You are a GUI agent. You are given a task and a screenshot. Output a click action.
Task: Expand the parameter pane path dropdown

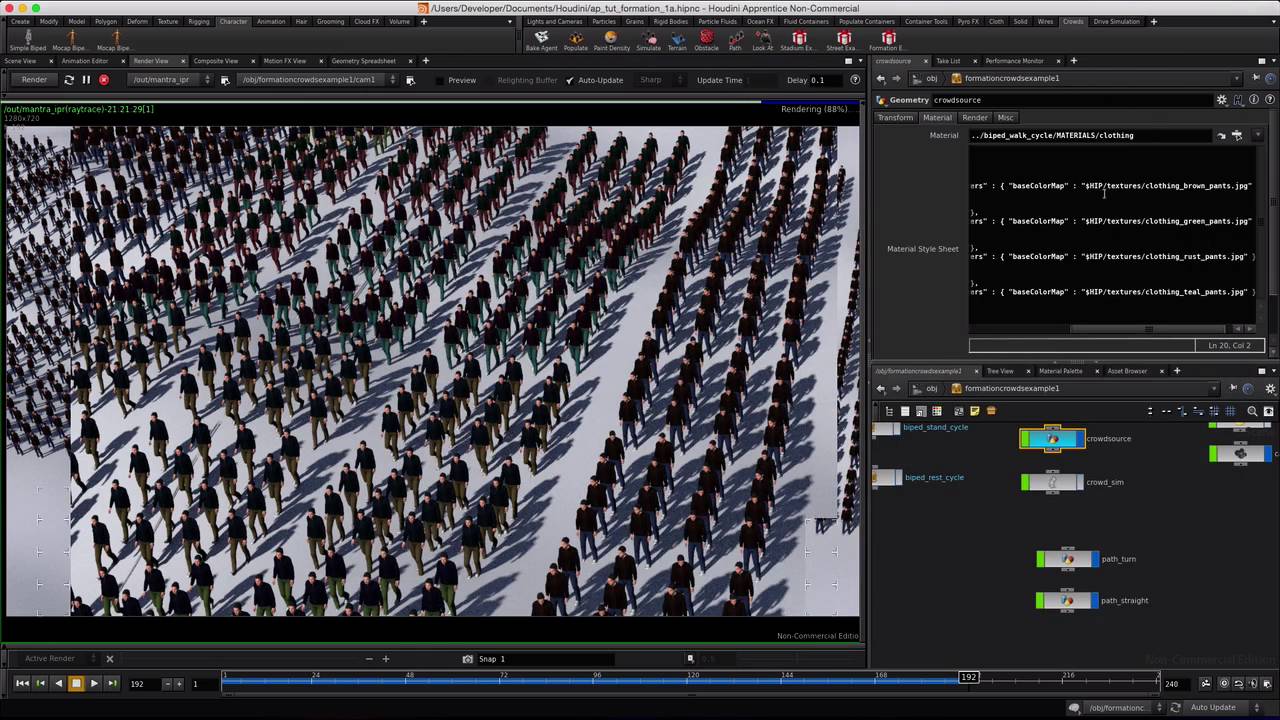[x=1237, y=78]
